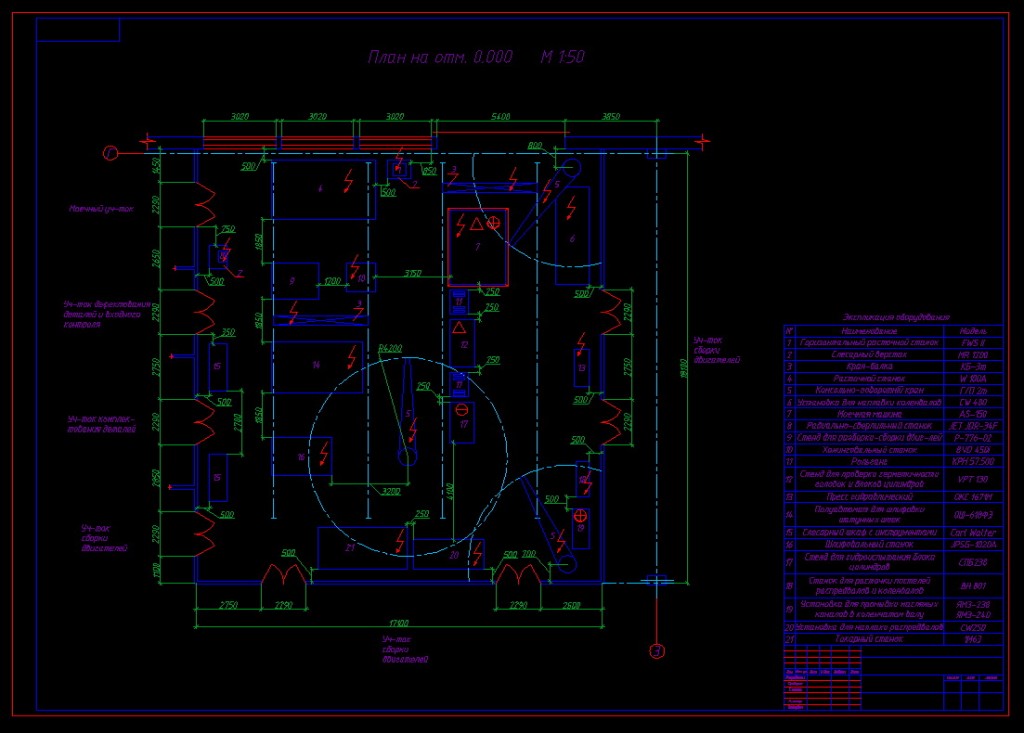Pick the "R4200" crane radius label
Image resolution: width=1024 pixels, height=733 pixels.
pyautogui.click(x=390, y=348)
